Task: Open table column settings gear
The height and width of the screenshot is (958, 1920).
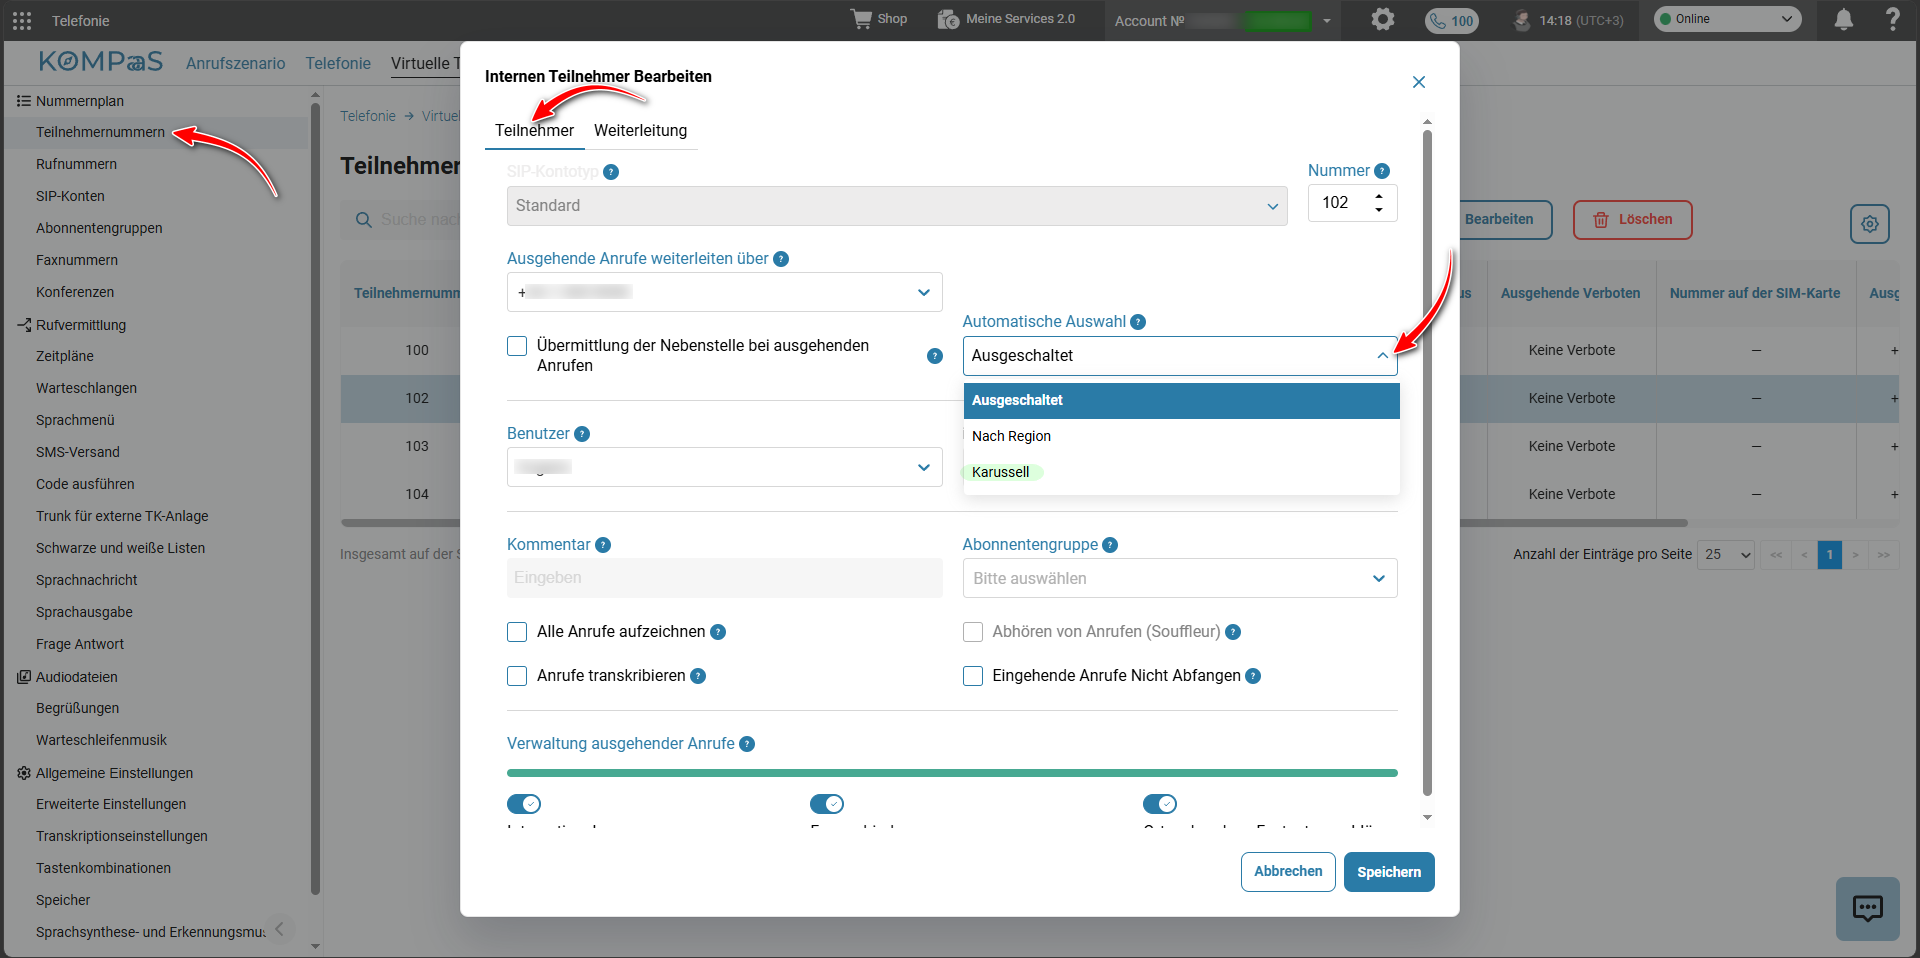Action: pyautogui.click(x=1870, y=224)
